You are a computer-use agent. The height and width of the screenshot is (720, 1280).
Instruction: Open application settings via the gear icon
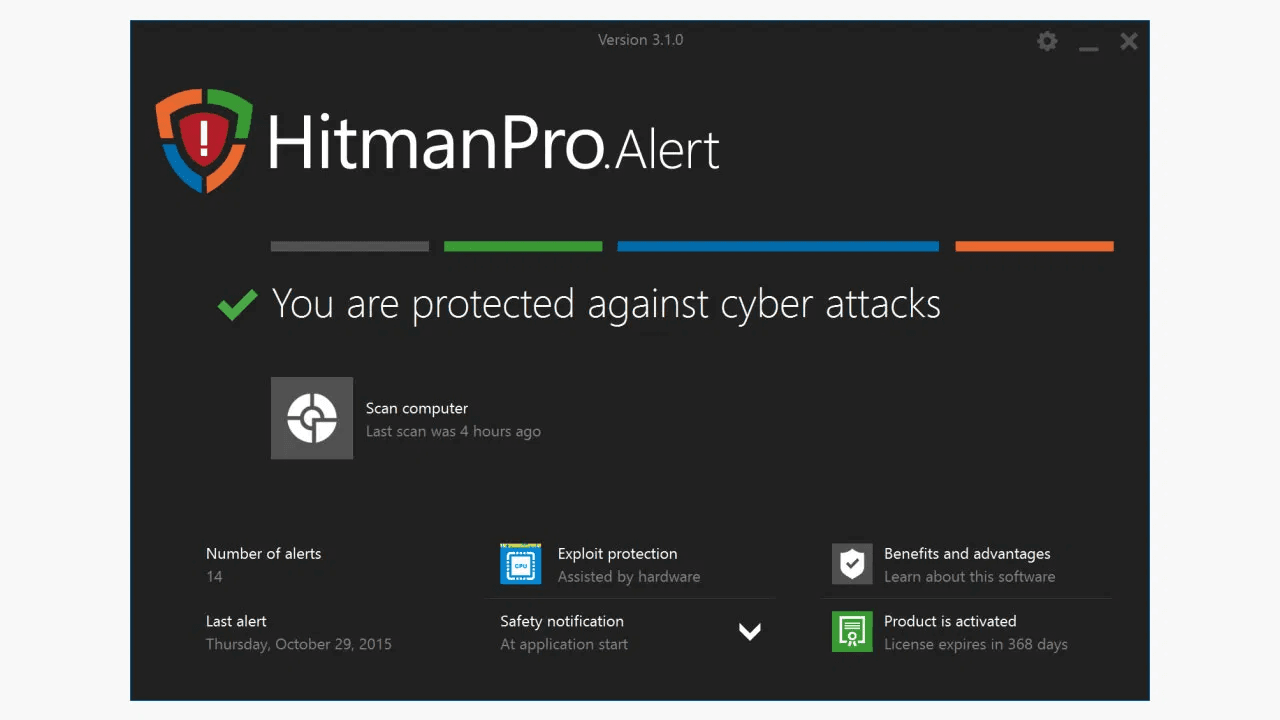click(x=1047, y=41)
